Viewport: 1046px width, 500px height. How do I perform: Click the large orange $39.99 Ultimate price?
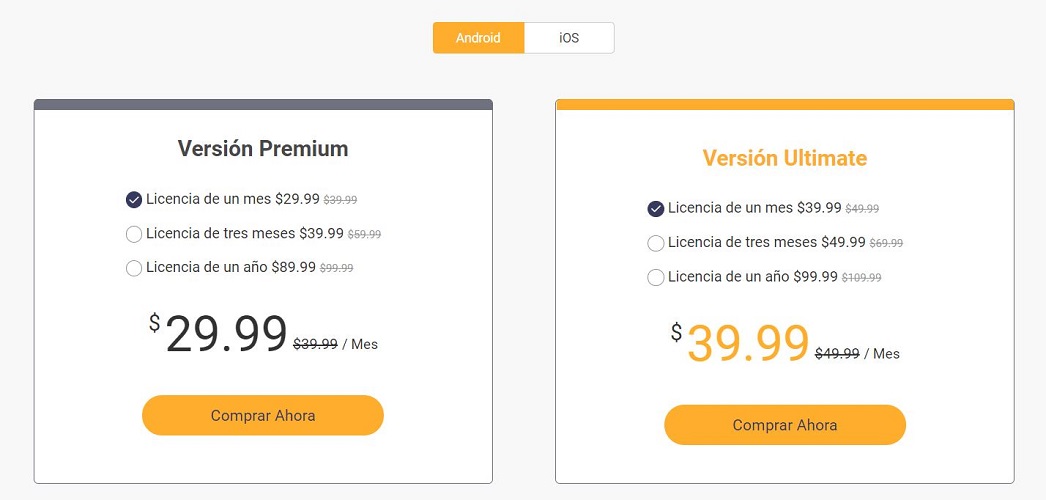coord(748,344)
